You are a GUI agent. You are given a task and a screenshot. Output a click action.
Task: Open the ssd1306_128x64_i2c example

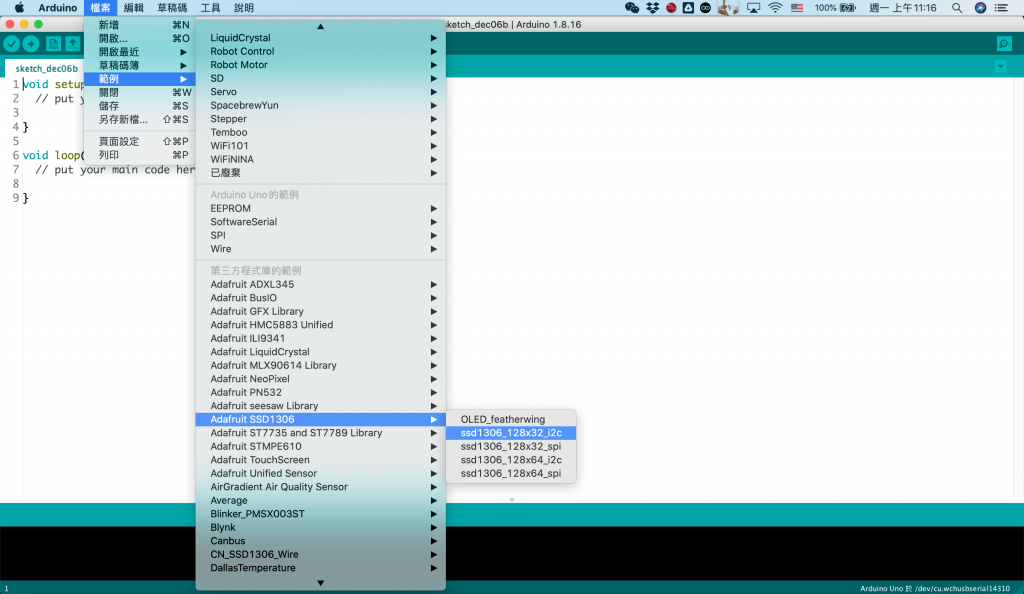(511, 460)
